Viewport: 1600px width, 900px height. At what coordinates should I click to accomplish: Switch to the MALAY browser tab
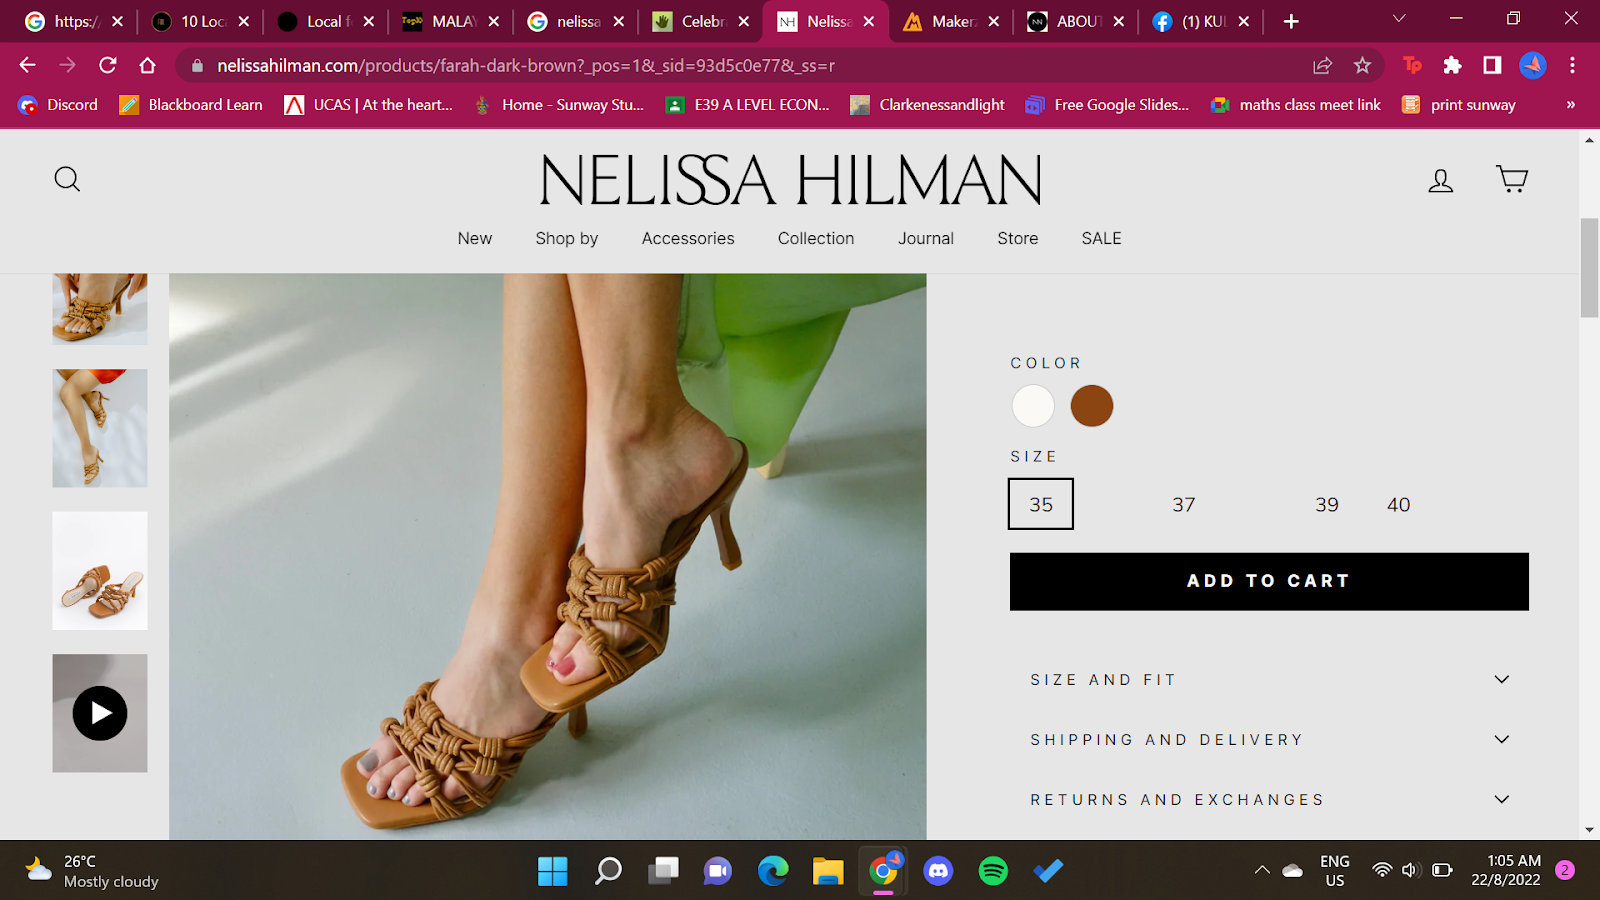[x=450, y=21]
